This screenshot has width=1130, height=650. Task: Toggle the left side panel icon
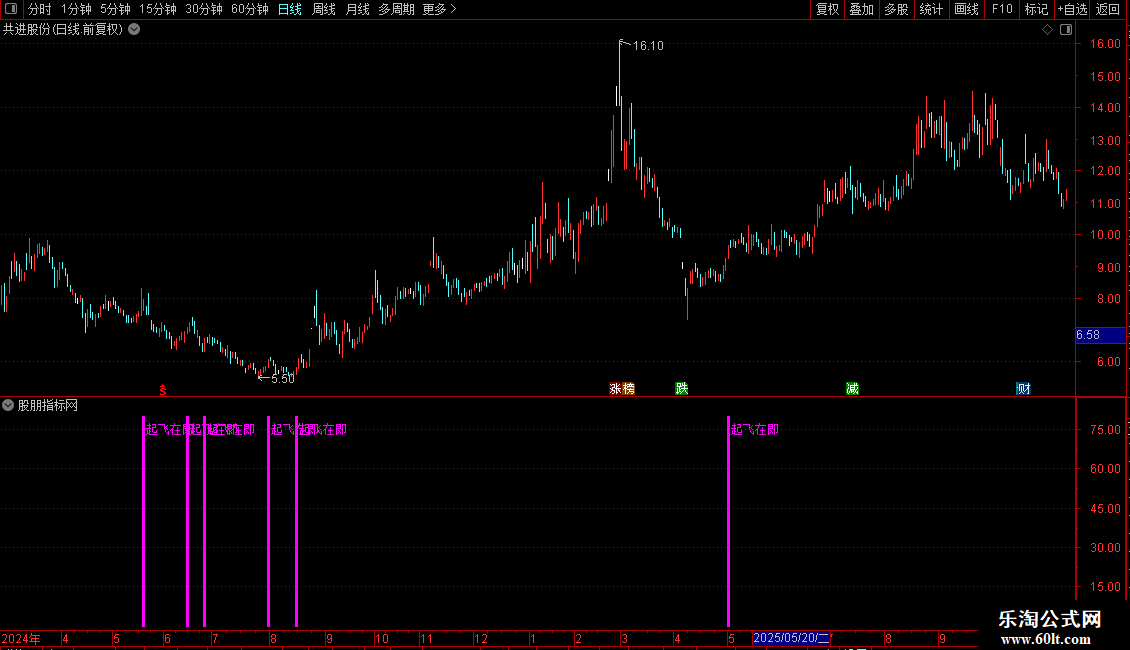point(11,9)
